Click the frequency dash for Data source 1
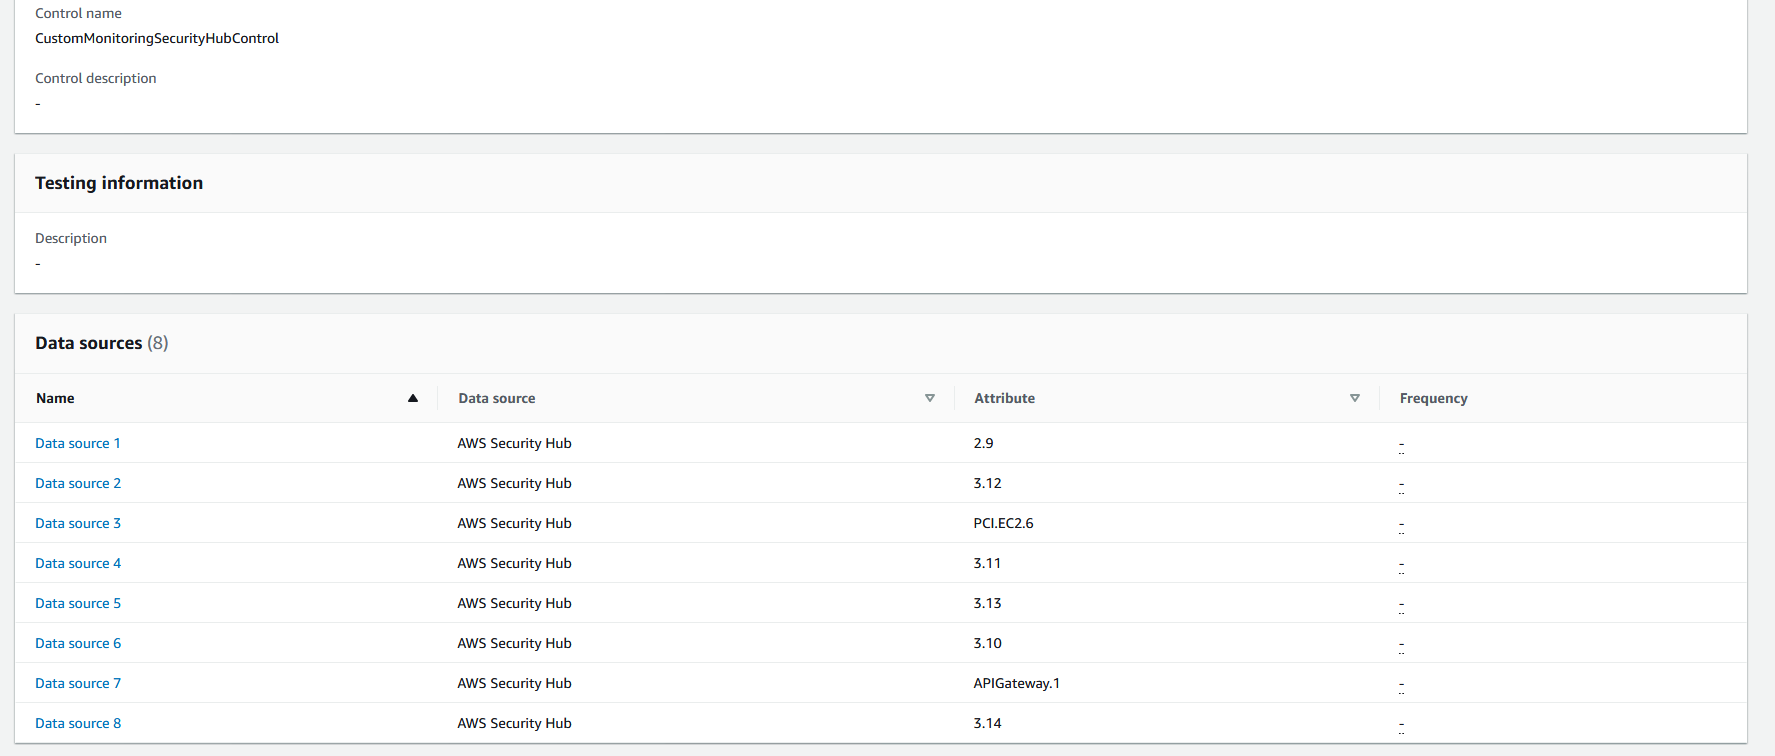1775x756 pixels. click(x=1402, y=445)
